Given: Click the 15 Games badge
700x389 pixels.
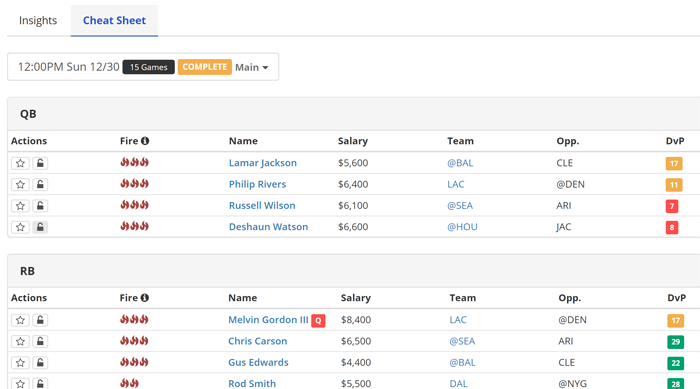Looking at the screenshot, I should [x=149, y=67].
